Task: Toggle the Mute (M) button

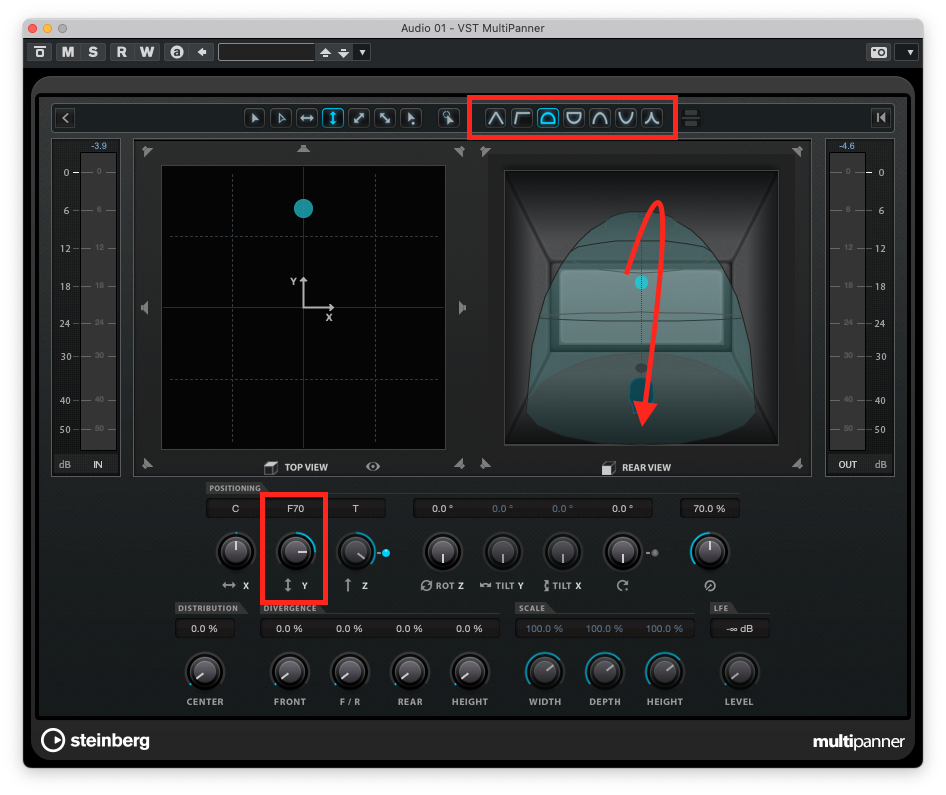Action: click(67, 52)
